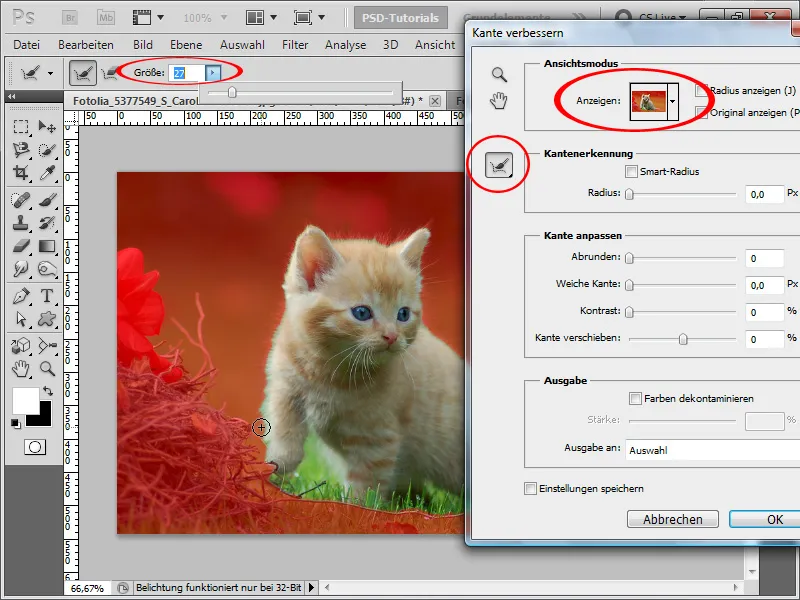Image resolution: width=800 pixels, height=600 pixels.
Task: Select the Pen tool
Action: (x=20, y=295)
